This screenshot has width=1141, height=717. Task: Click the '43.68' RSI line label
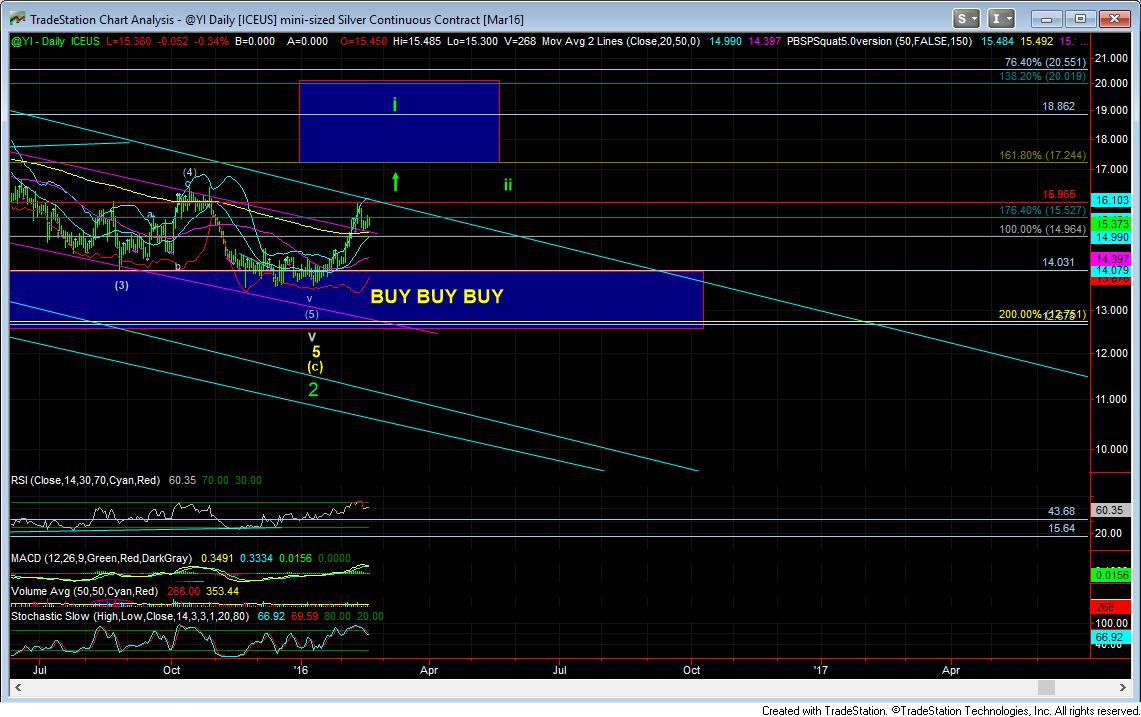[x=1062, y=512]
